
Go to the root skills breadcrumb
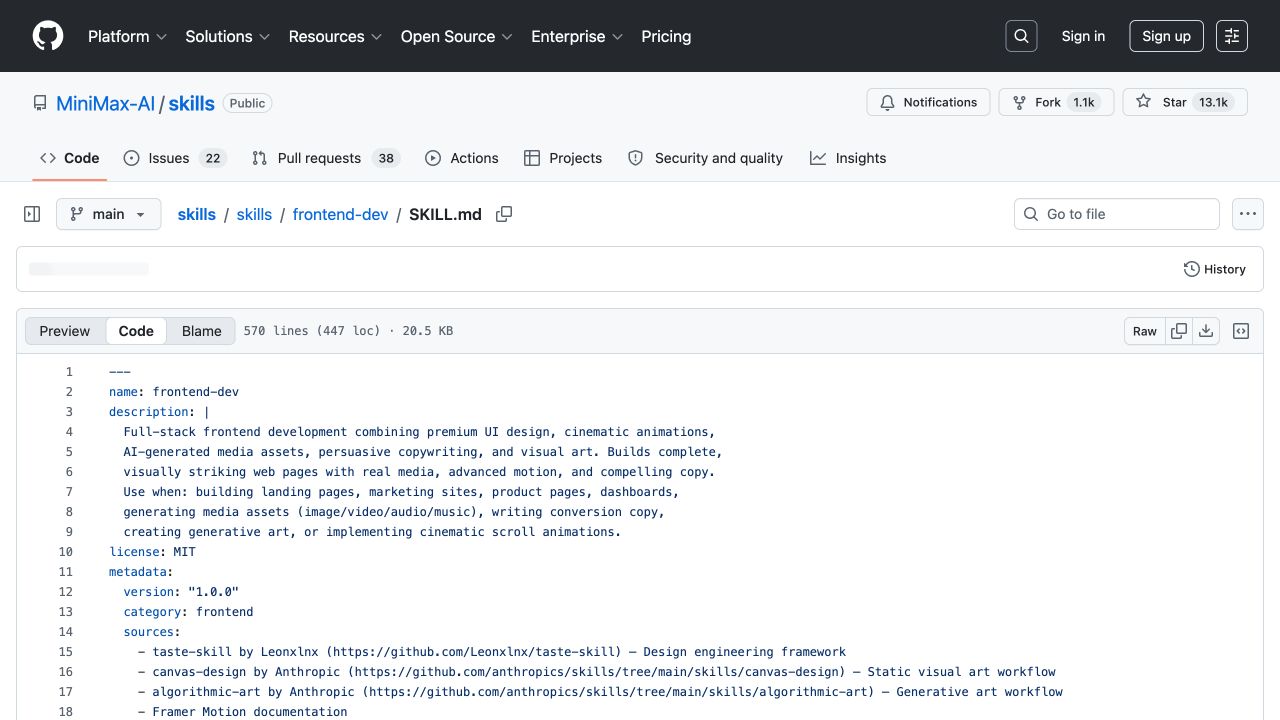(196, 214)
